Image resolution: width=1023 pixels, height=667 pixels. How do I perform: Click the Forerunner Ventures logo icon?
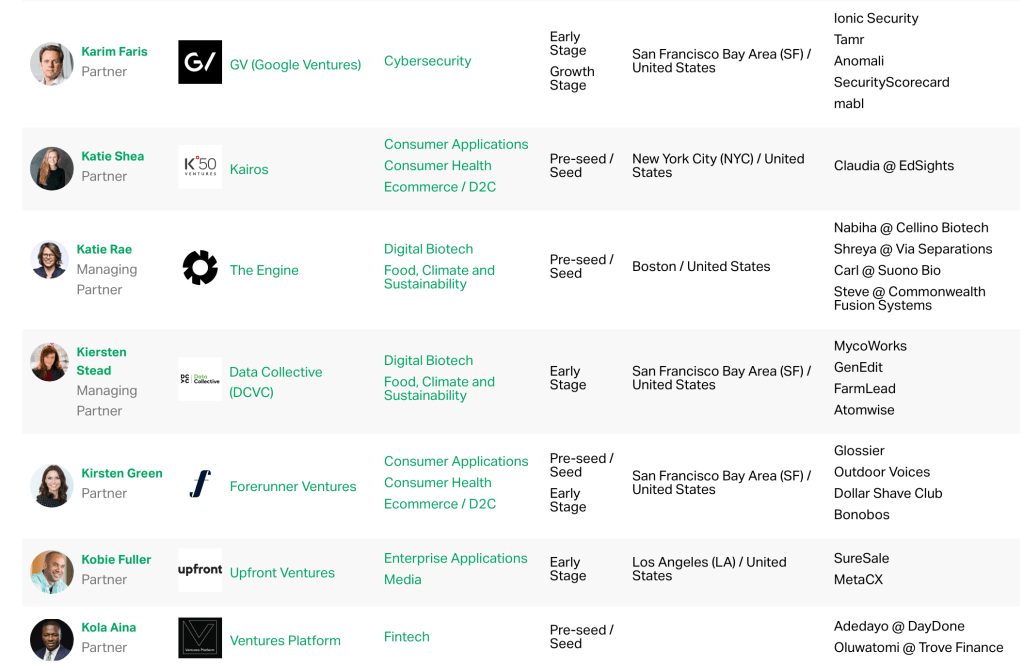click(x=200, y=485)
